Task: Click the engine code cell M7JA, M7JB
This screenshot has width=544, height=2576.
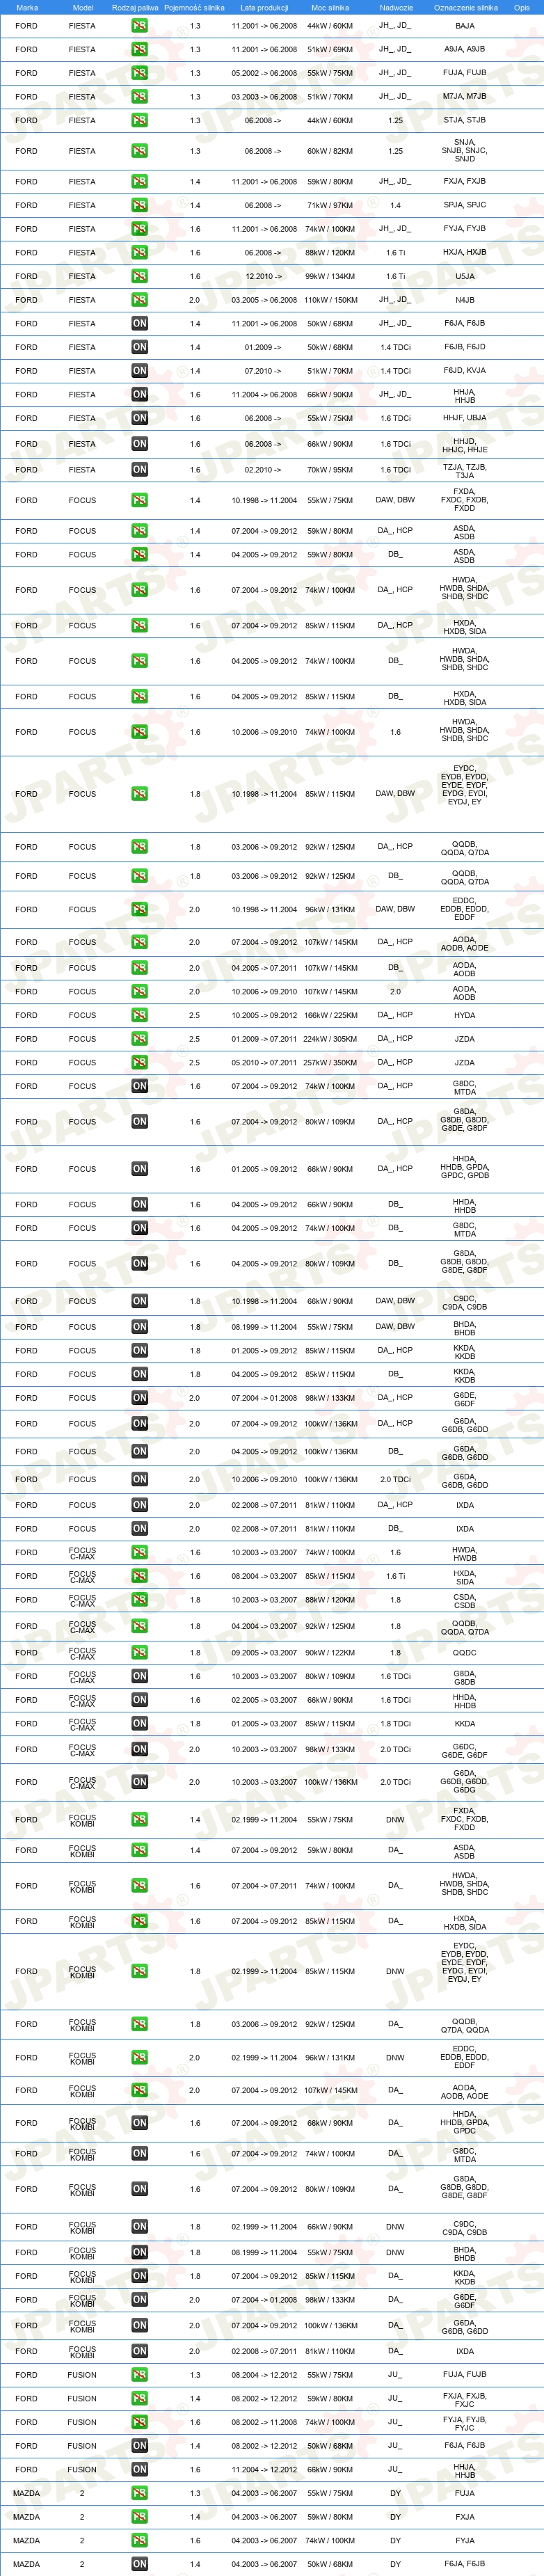Action: (x=465, y=97)
